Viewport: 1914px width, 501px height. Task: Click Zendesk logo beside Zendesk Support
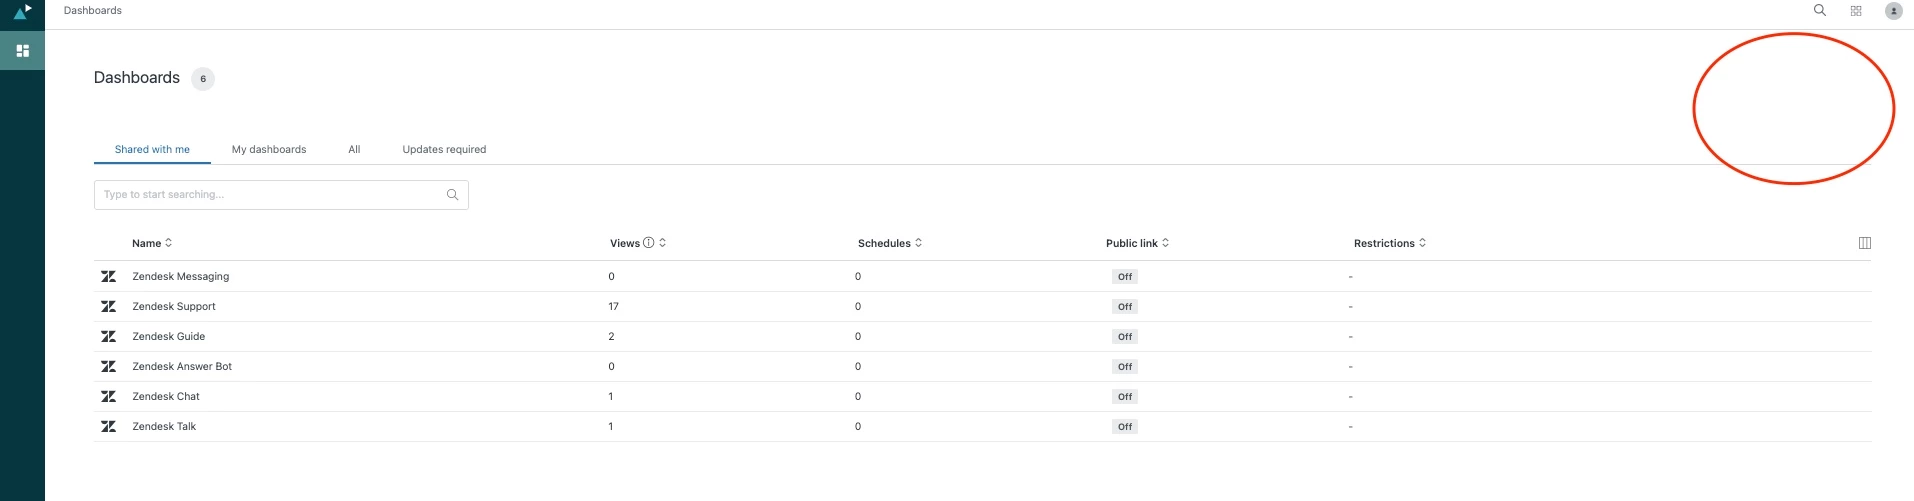(108, 306)
